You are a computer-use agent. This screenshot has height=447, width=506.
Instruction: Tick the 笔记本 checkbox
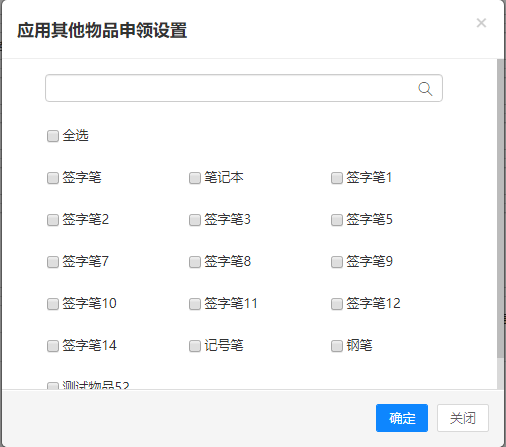pyautogui.click(x=195, y=178)
